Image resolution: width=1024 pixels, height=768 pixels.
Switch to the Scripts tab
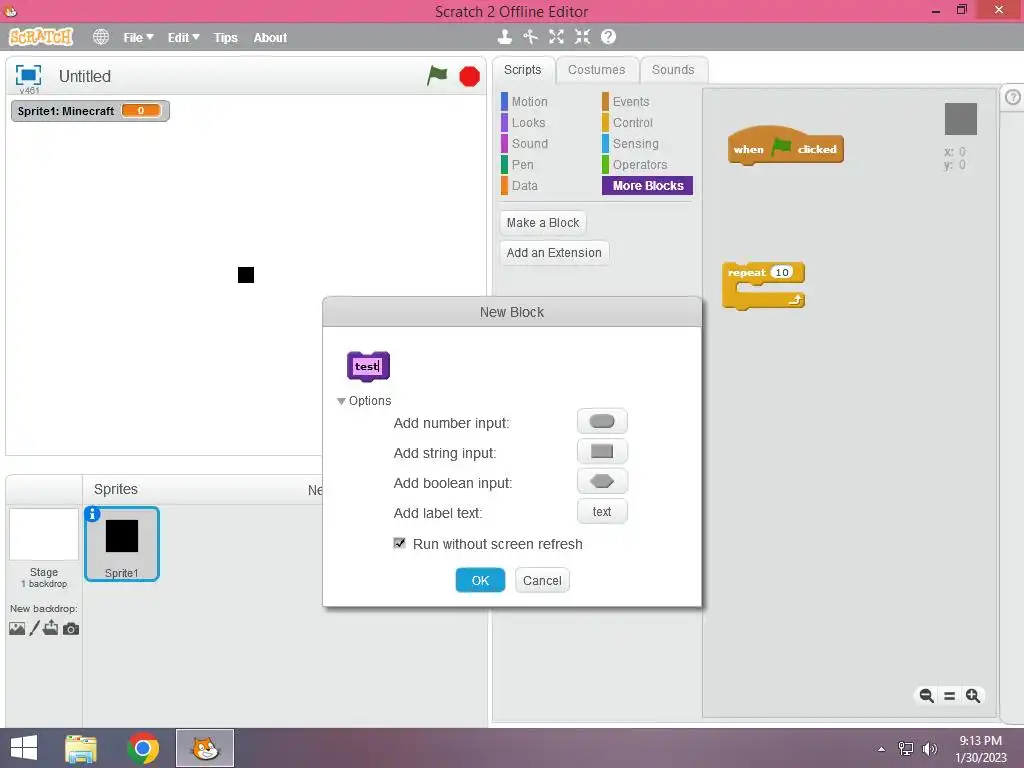pos(522,70)
